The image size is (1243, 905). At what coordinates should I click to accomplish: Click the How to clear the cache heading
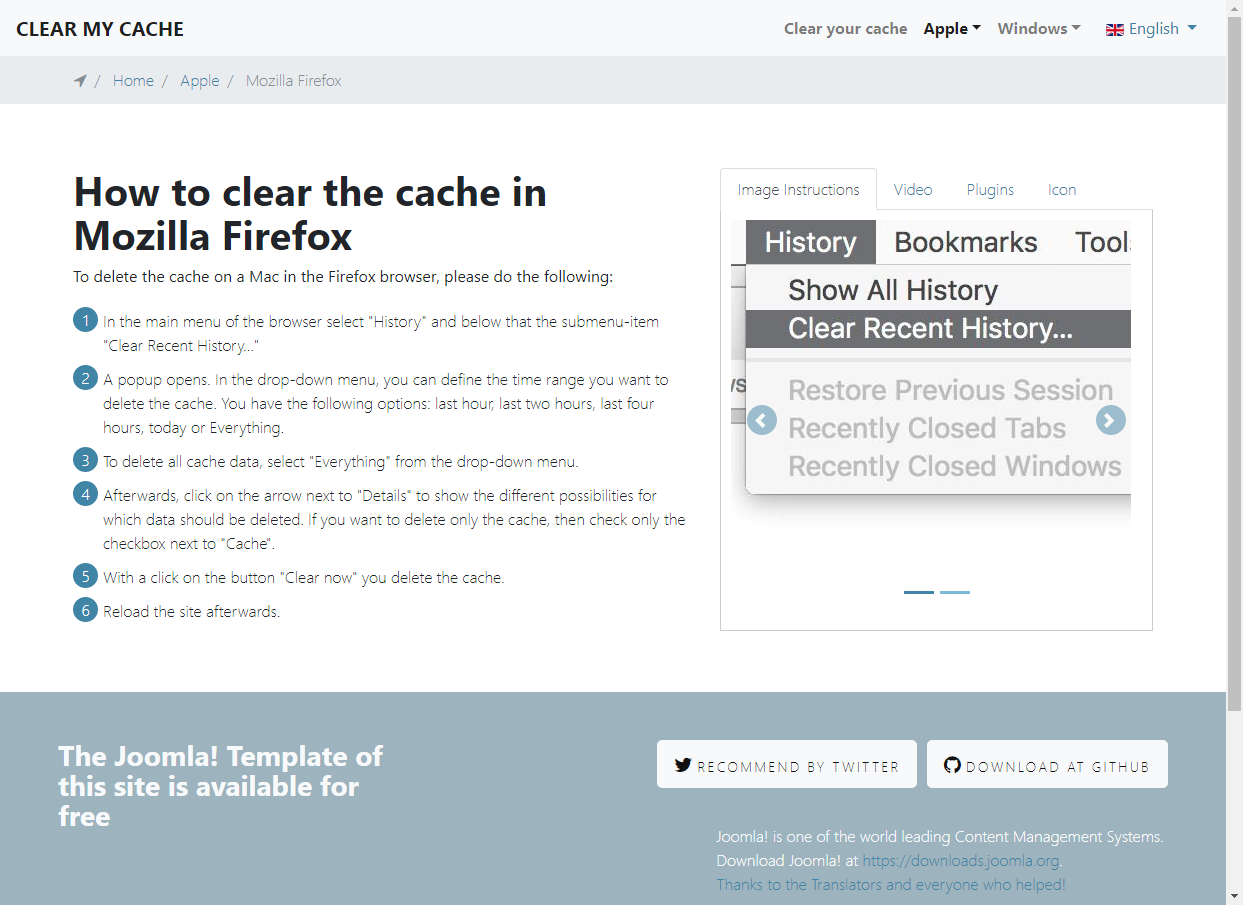point(311,214)
